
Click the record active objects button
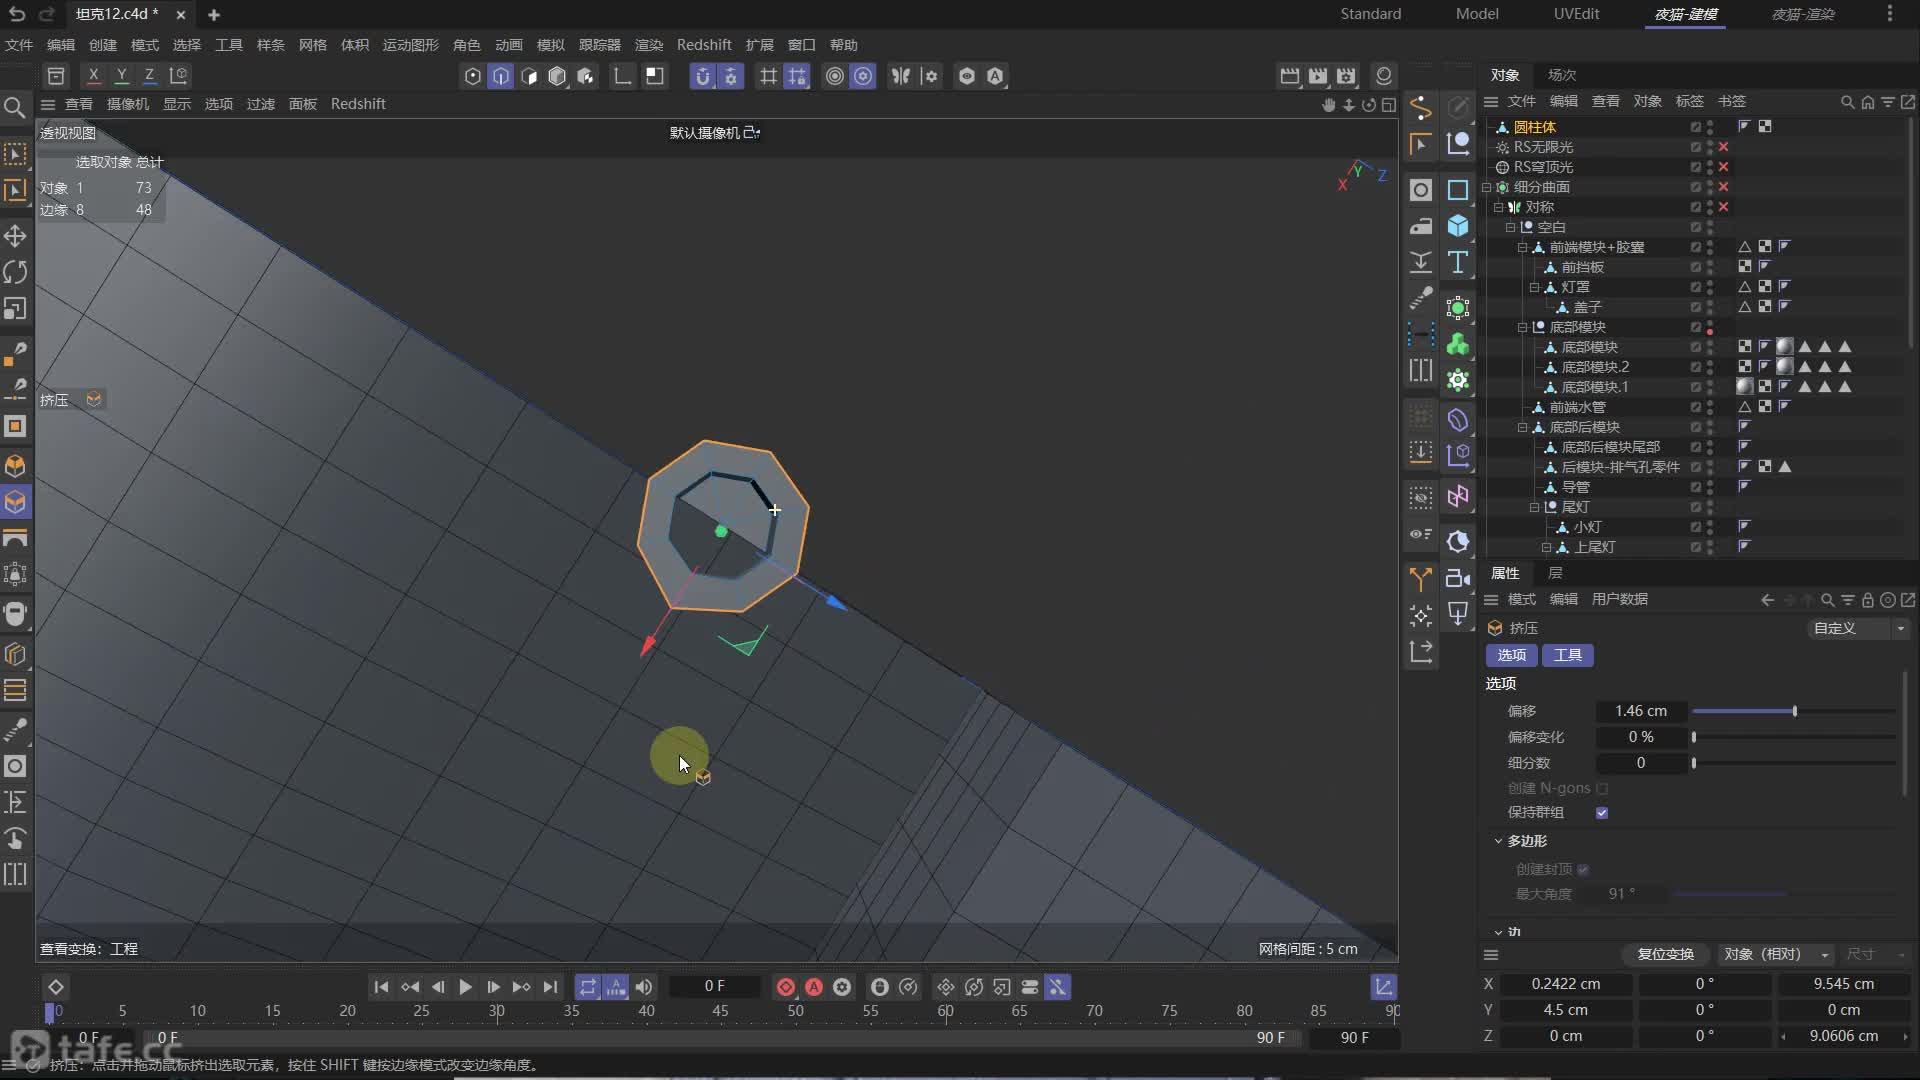(786, 987)
